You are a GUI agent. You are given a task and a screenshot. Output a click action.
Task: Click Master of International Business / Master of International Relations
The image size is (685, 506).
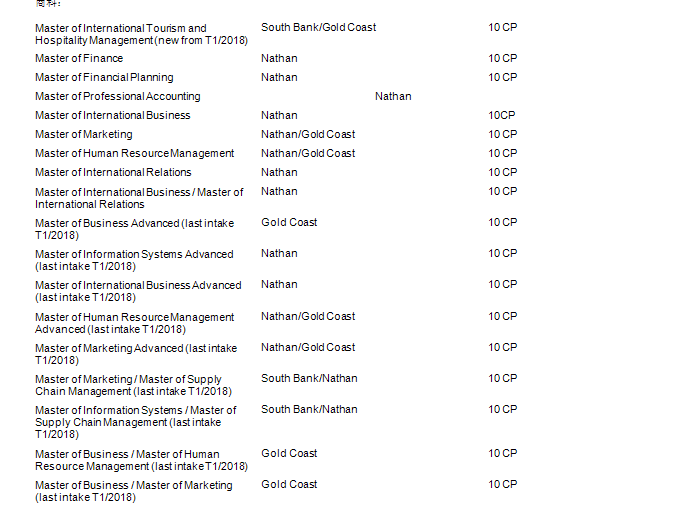point(139,197)
